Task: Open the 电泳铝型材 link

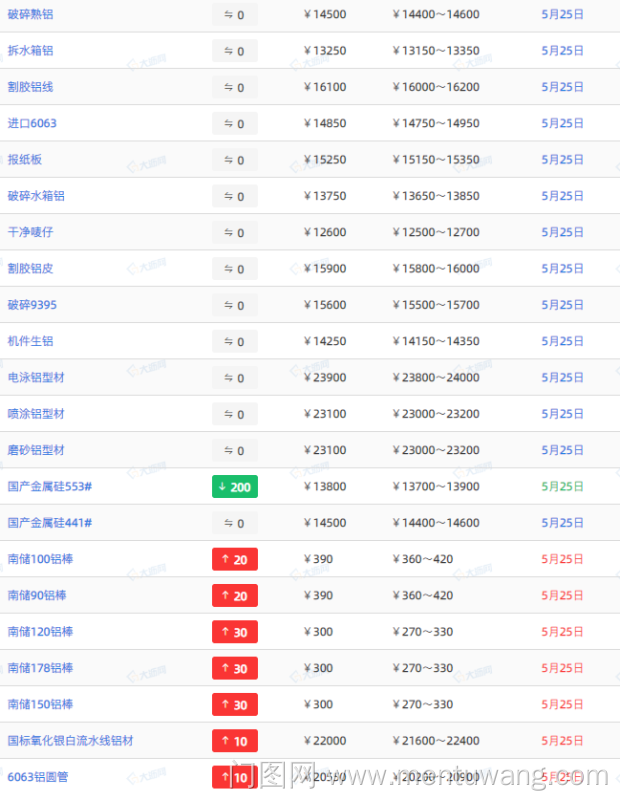Action: (36, 377)
